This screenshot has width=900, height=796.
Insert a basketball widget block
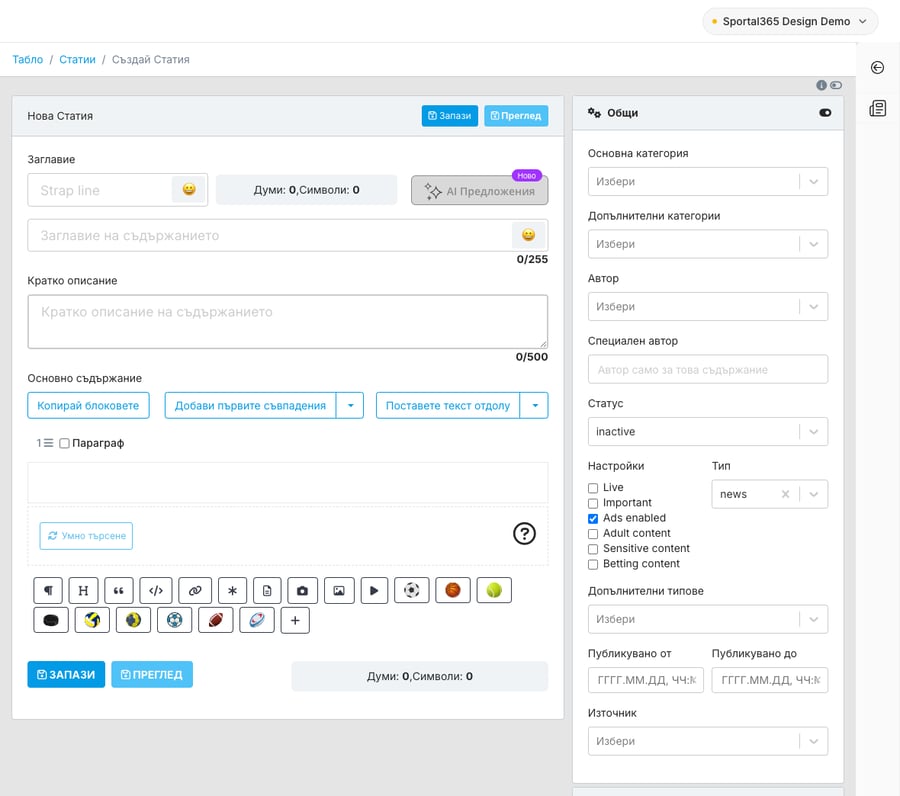click(453, 590)
